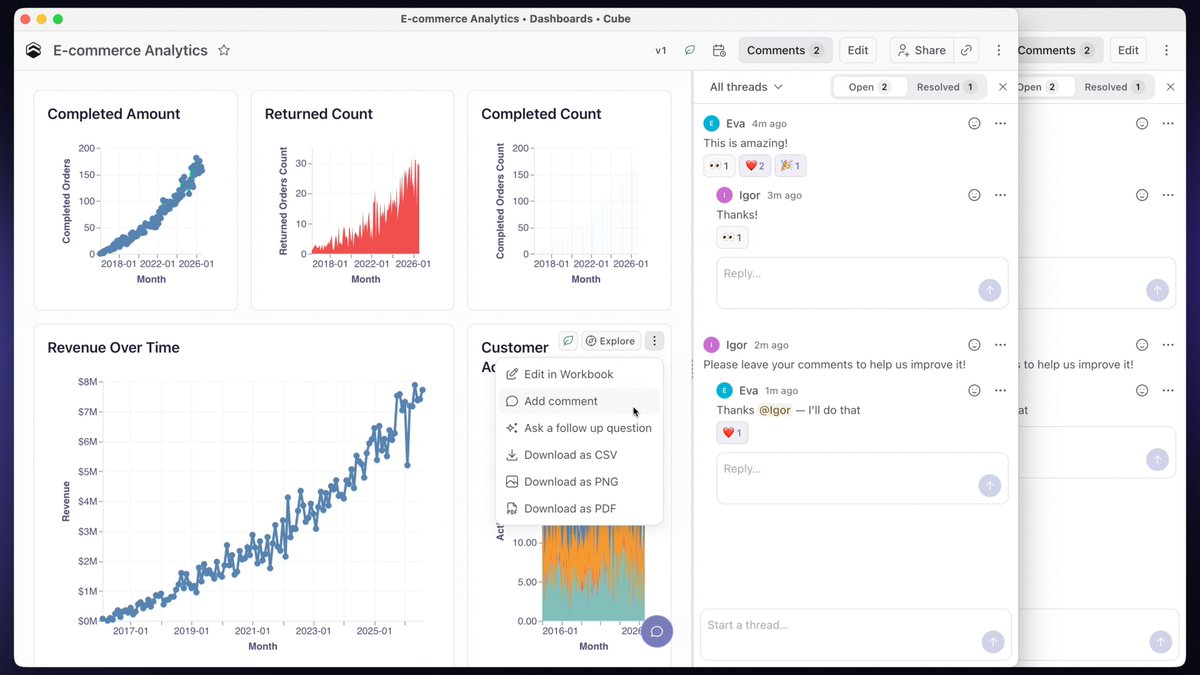Toggle the heart reaction with count 2

[x=754, y=166]
